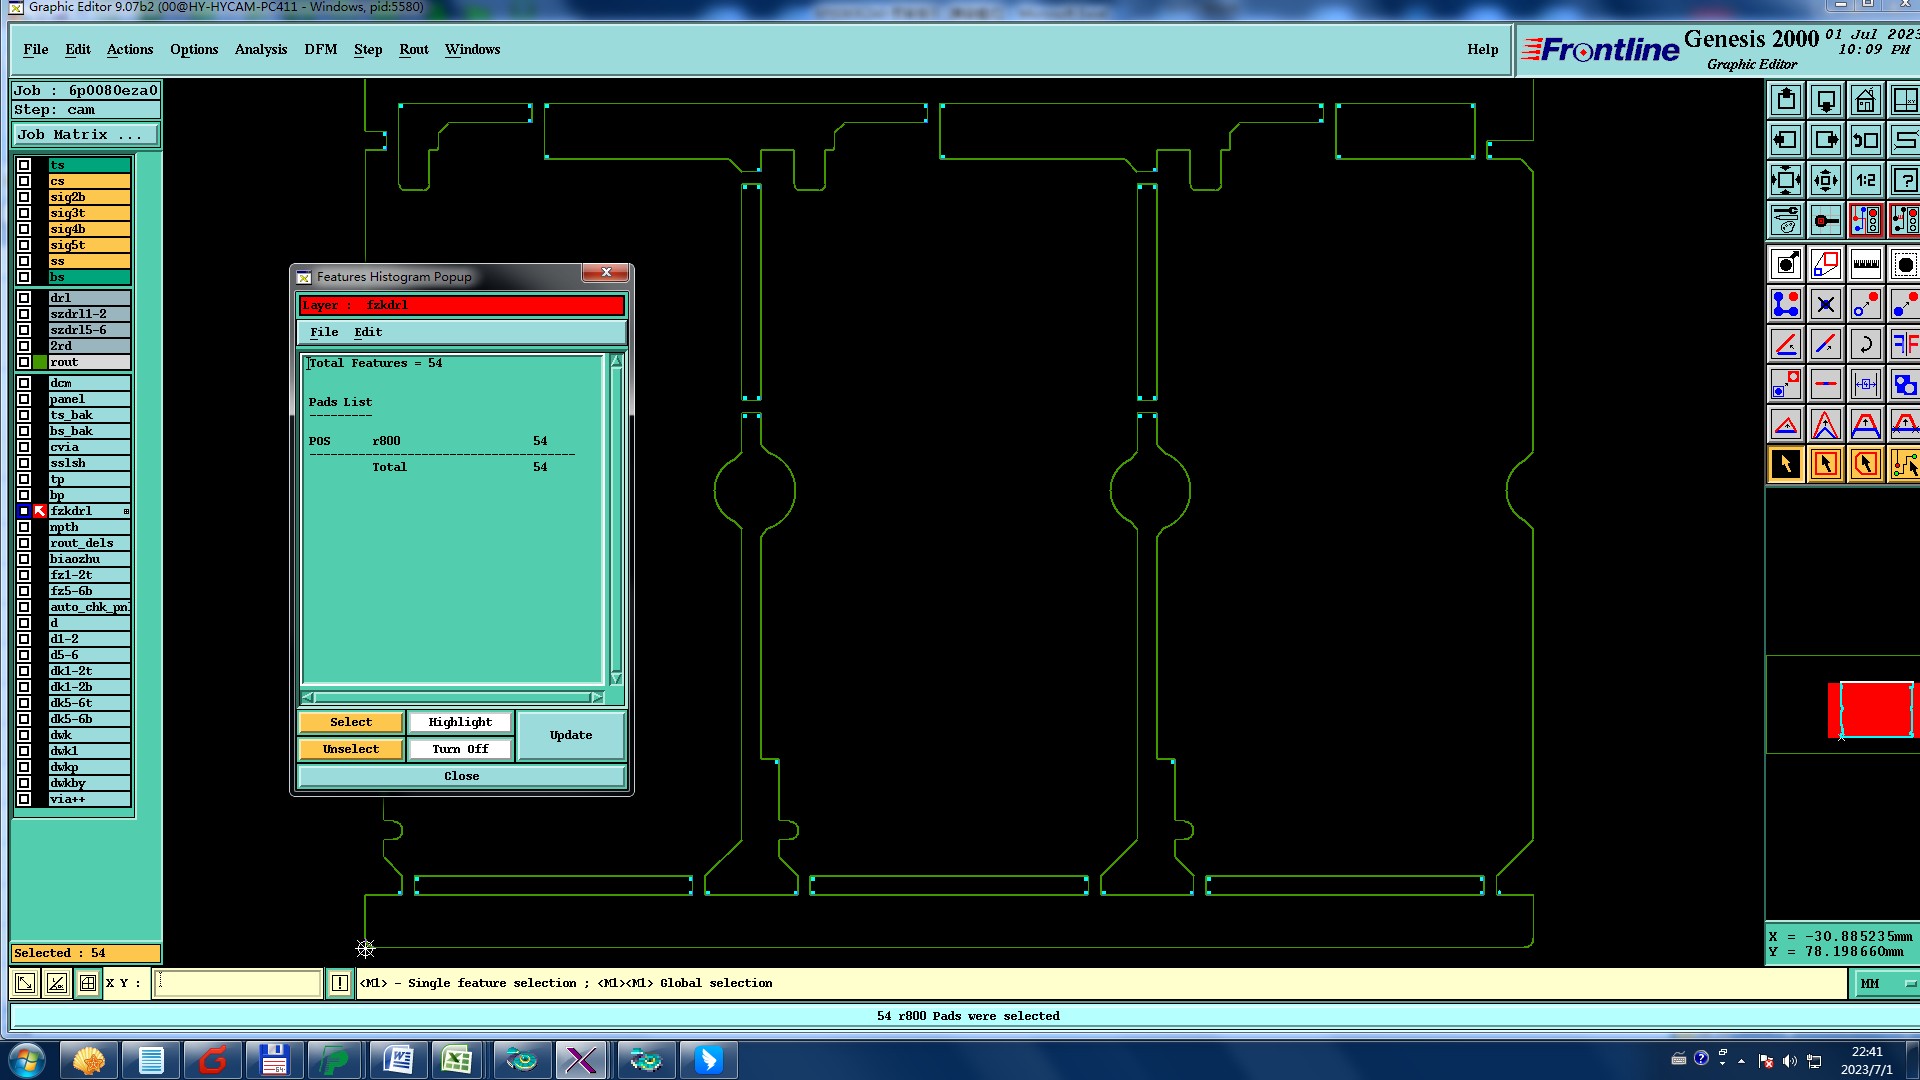This screenshot has width=1920, height=1080.
Task: Click the red-blue angled line edit icon
Action: (1826, 344)
